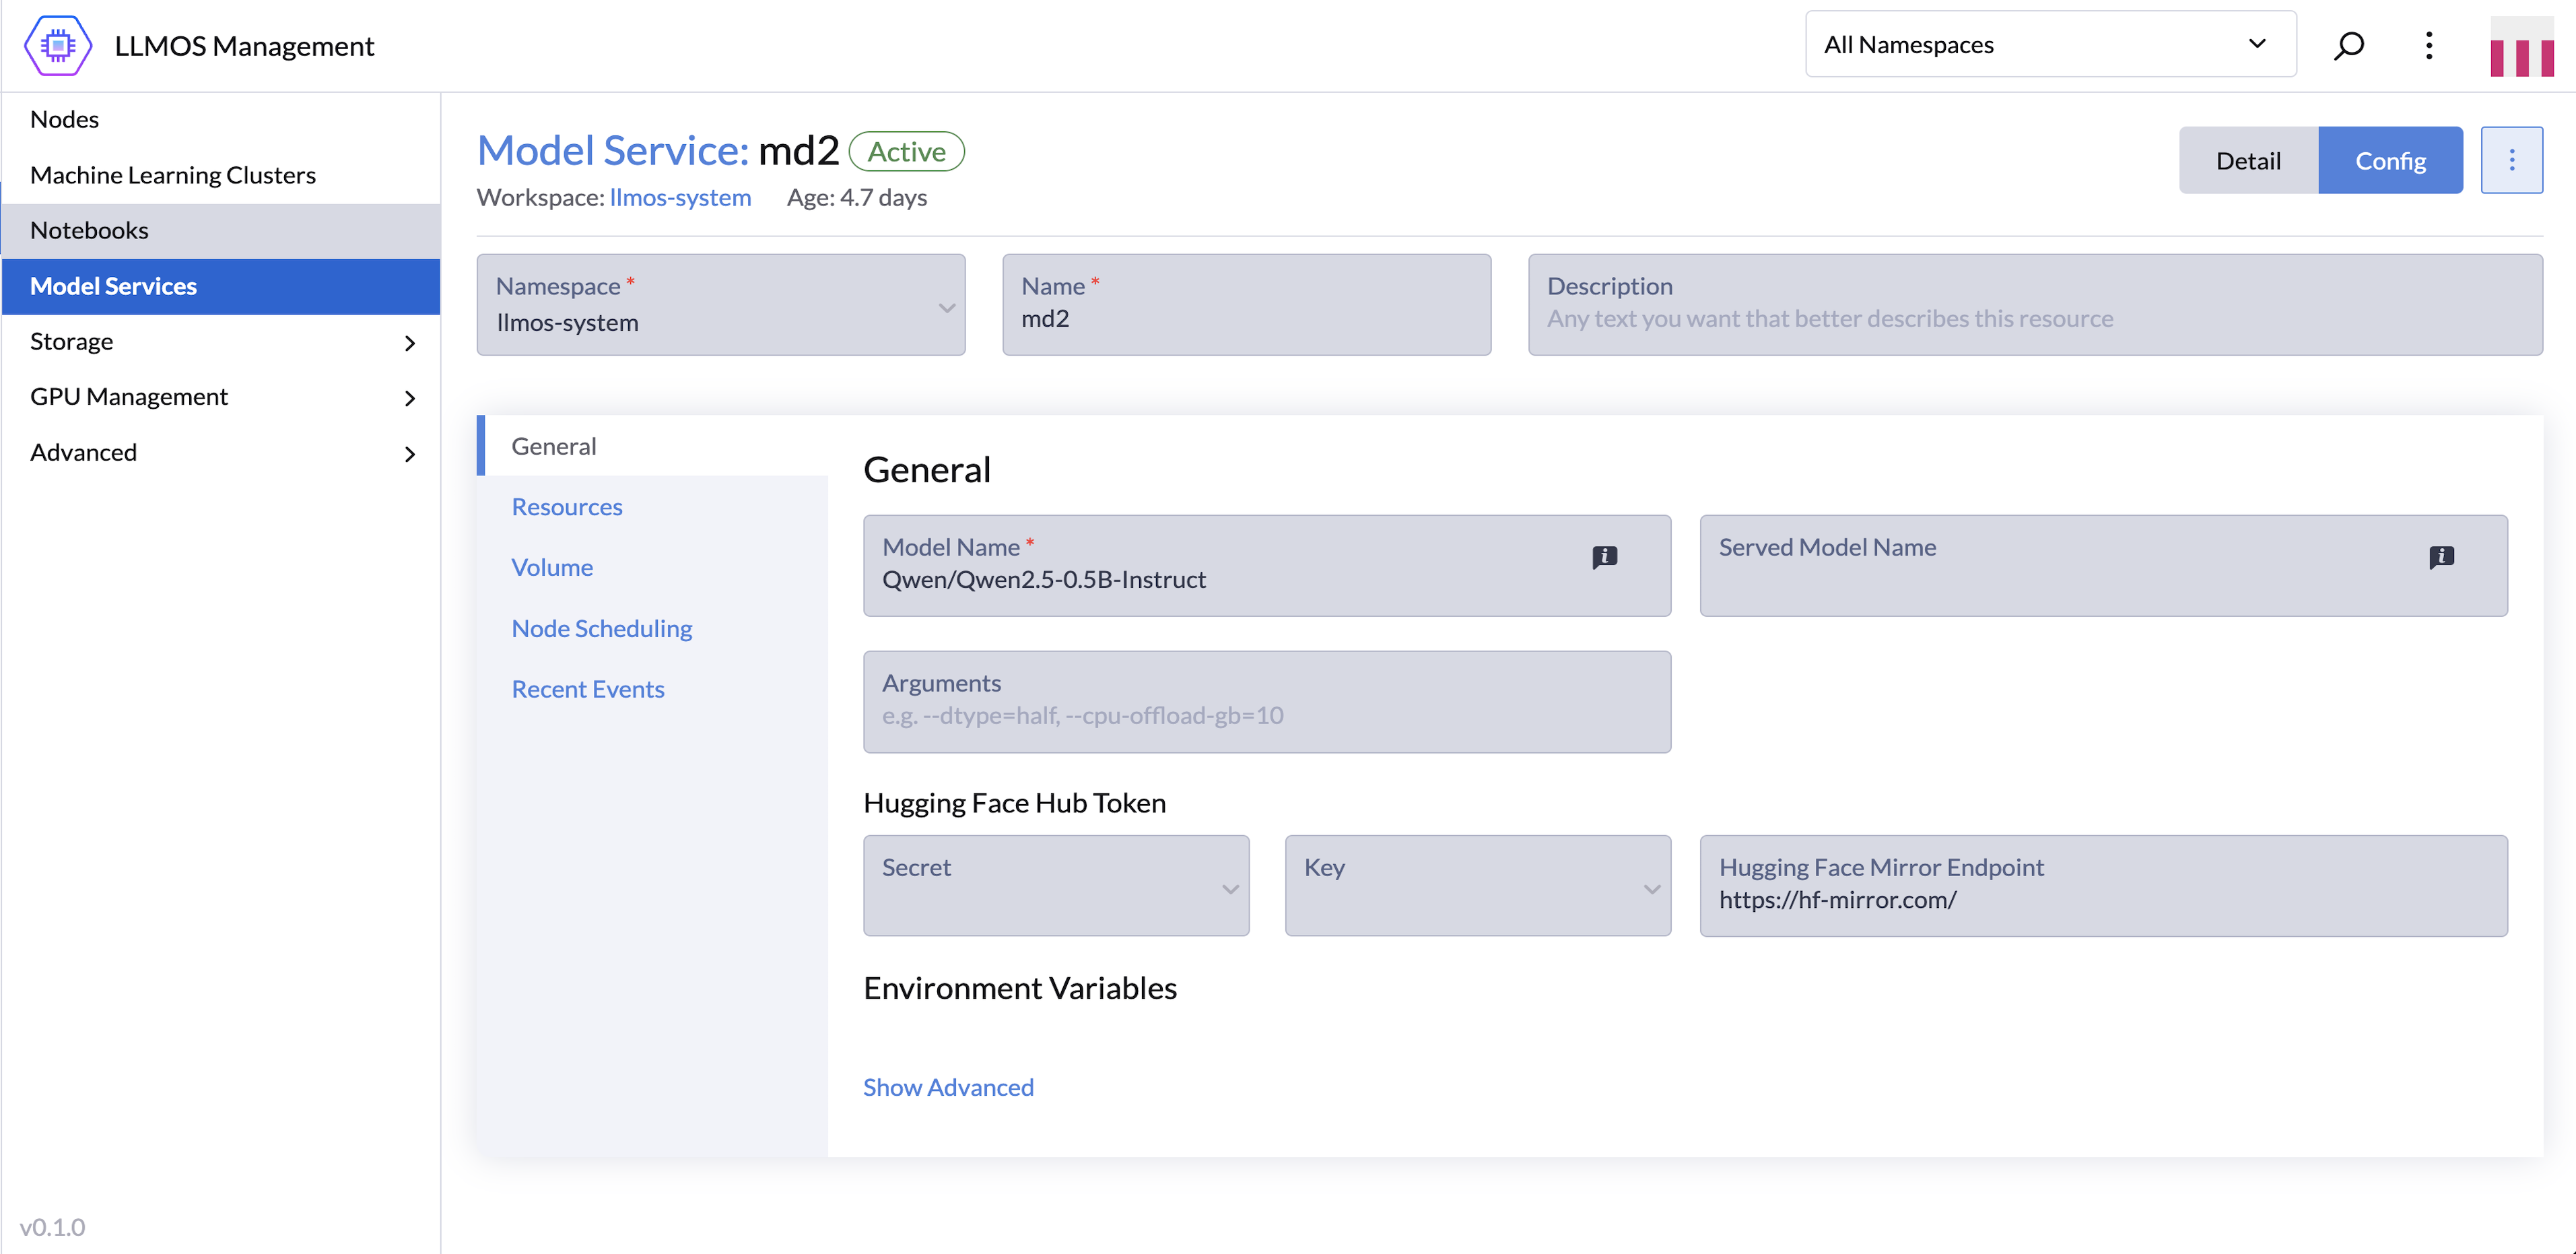Click Show Advanced link
Viewport: 2576px width, 1254px height.
pos(947,1087)
